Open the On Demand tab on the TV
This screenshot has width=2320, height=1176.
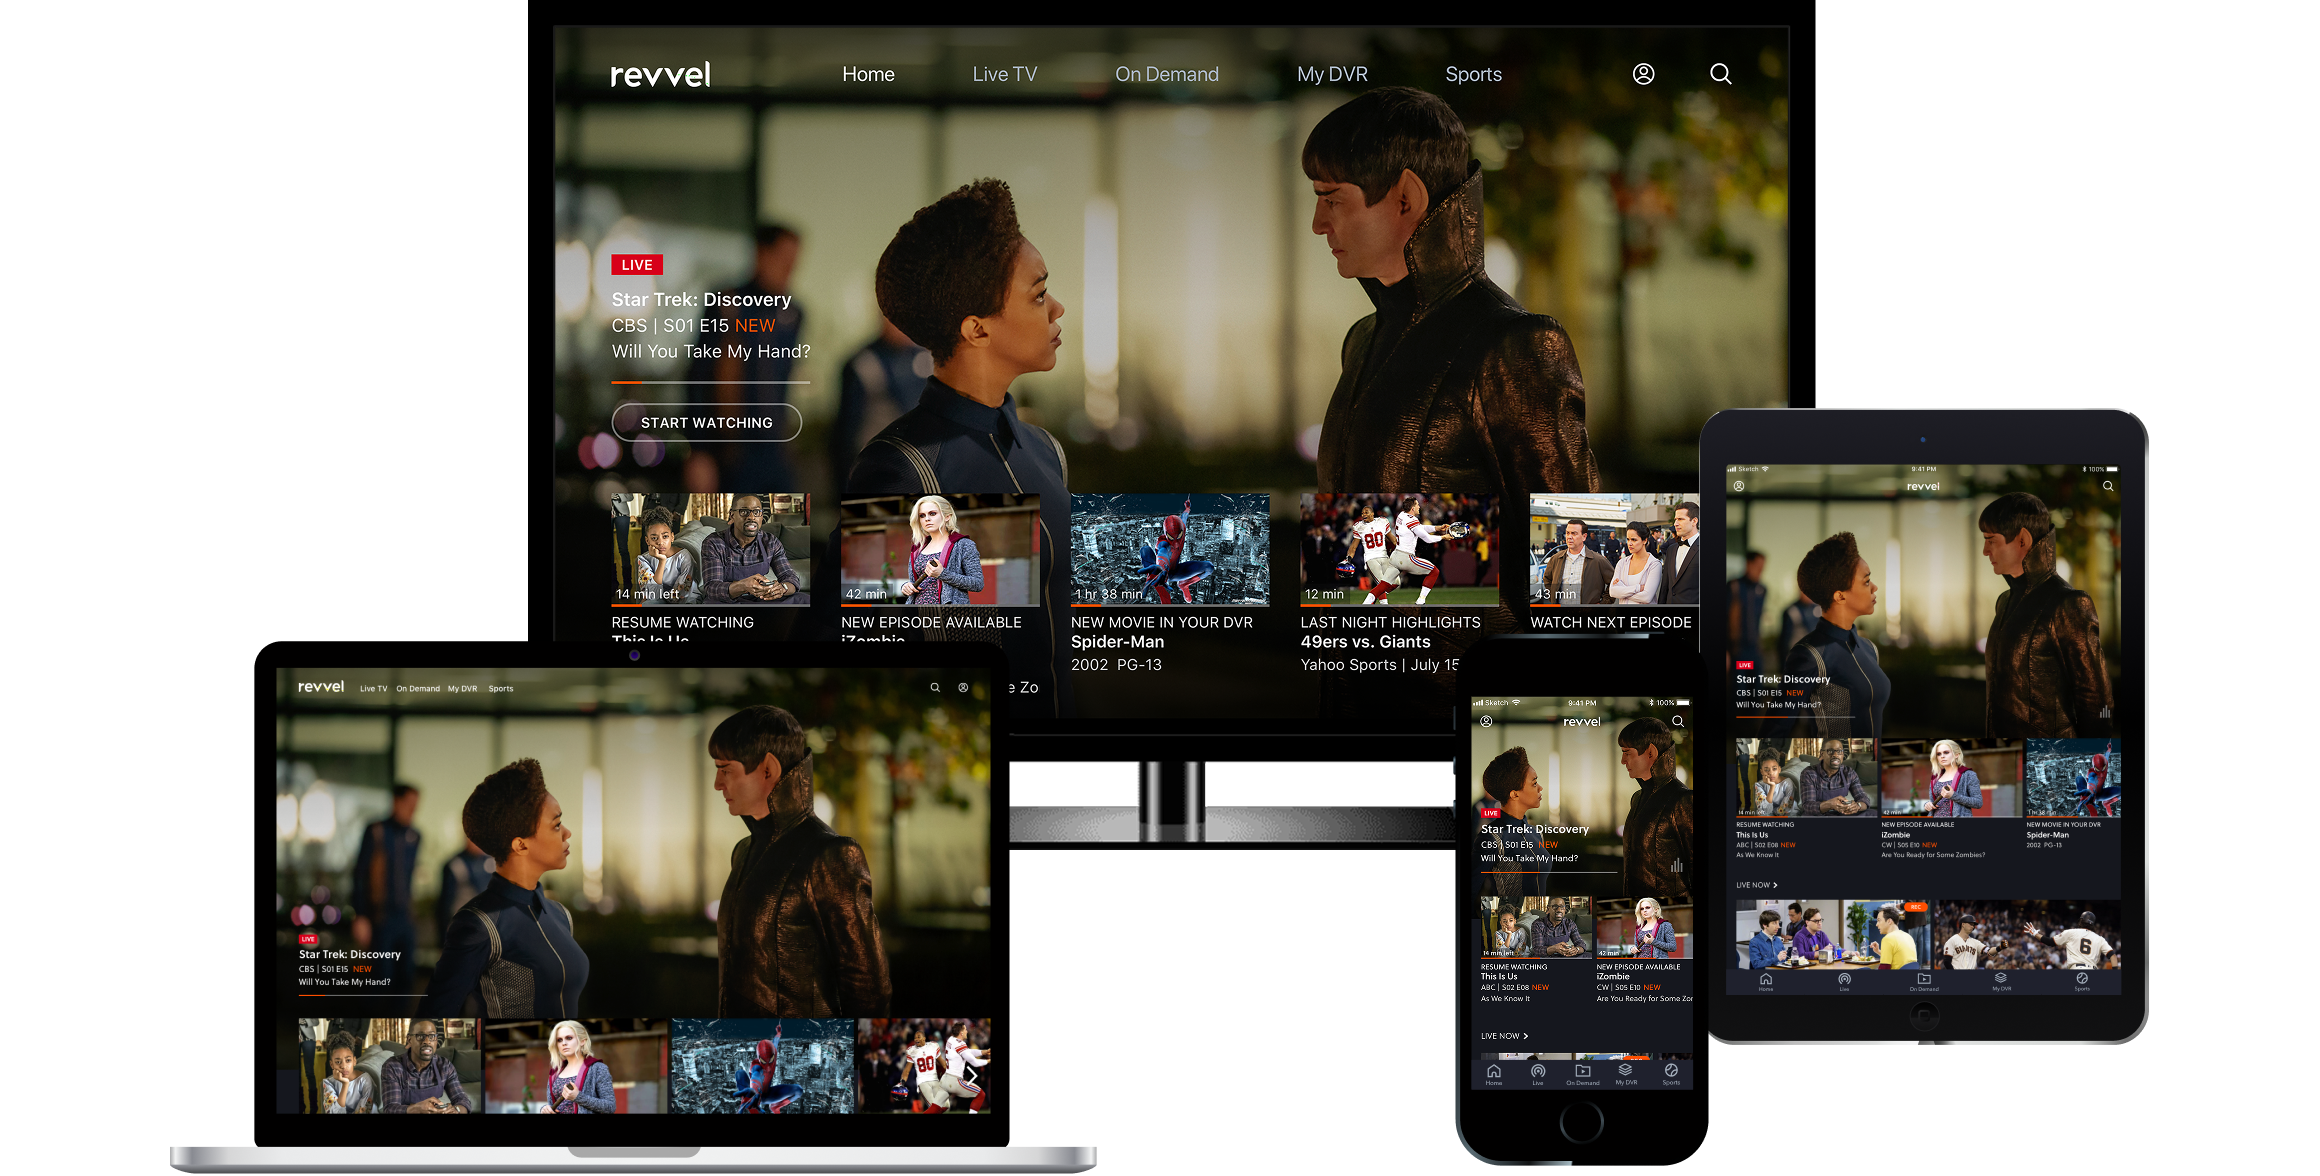click(x=1167, y=74)
